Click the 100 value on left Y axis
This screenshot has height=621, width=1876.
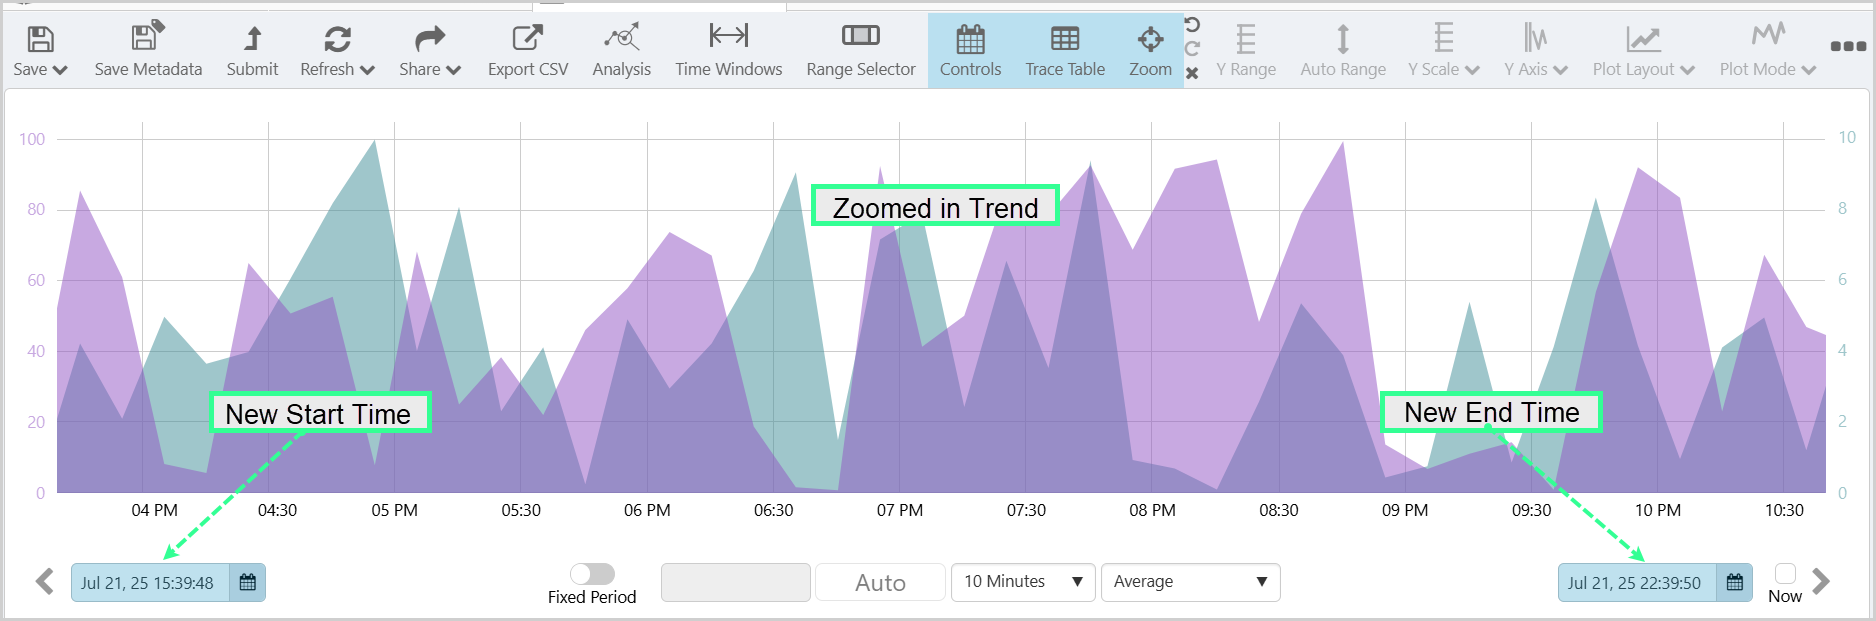pos(32,139)
